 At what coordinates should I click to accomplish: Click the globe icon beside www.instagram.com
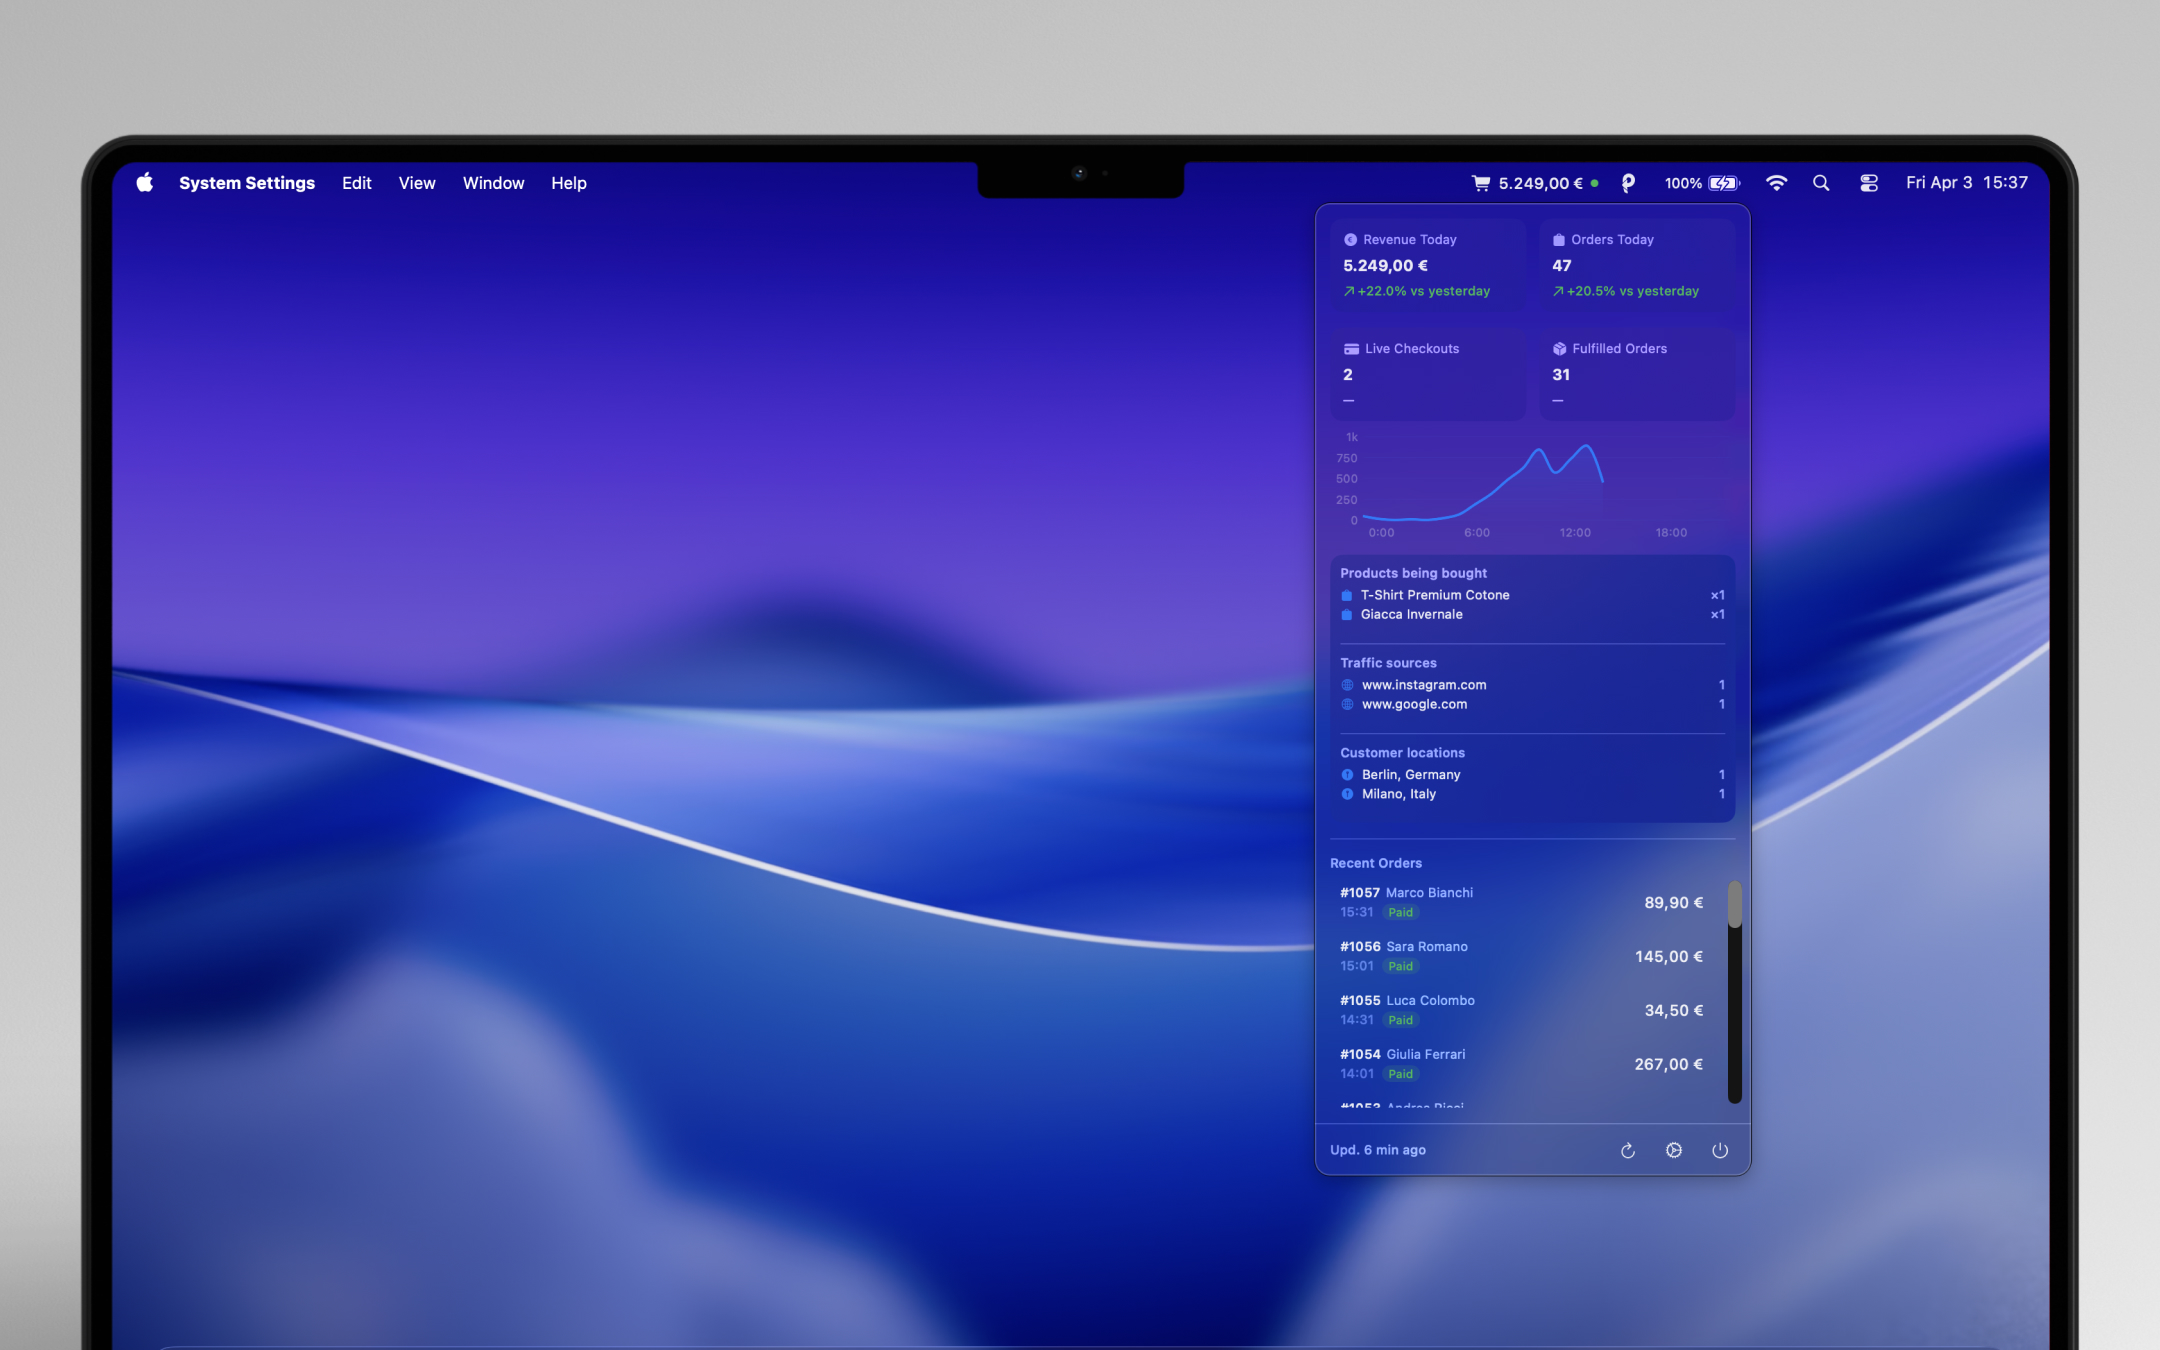coord(1347,685)
